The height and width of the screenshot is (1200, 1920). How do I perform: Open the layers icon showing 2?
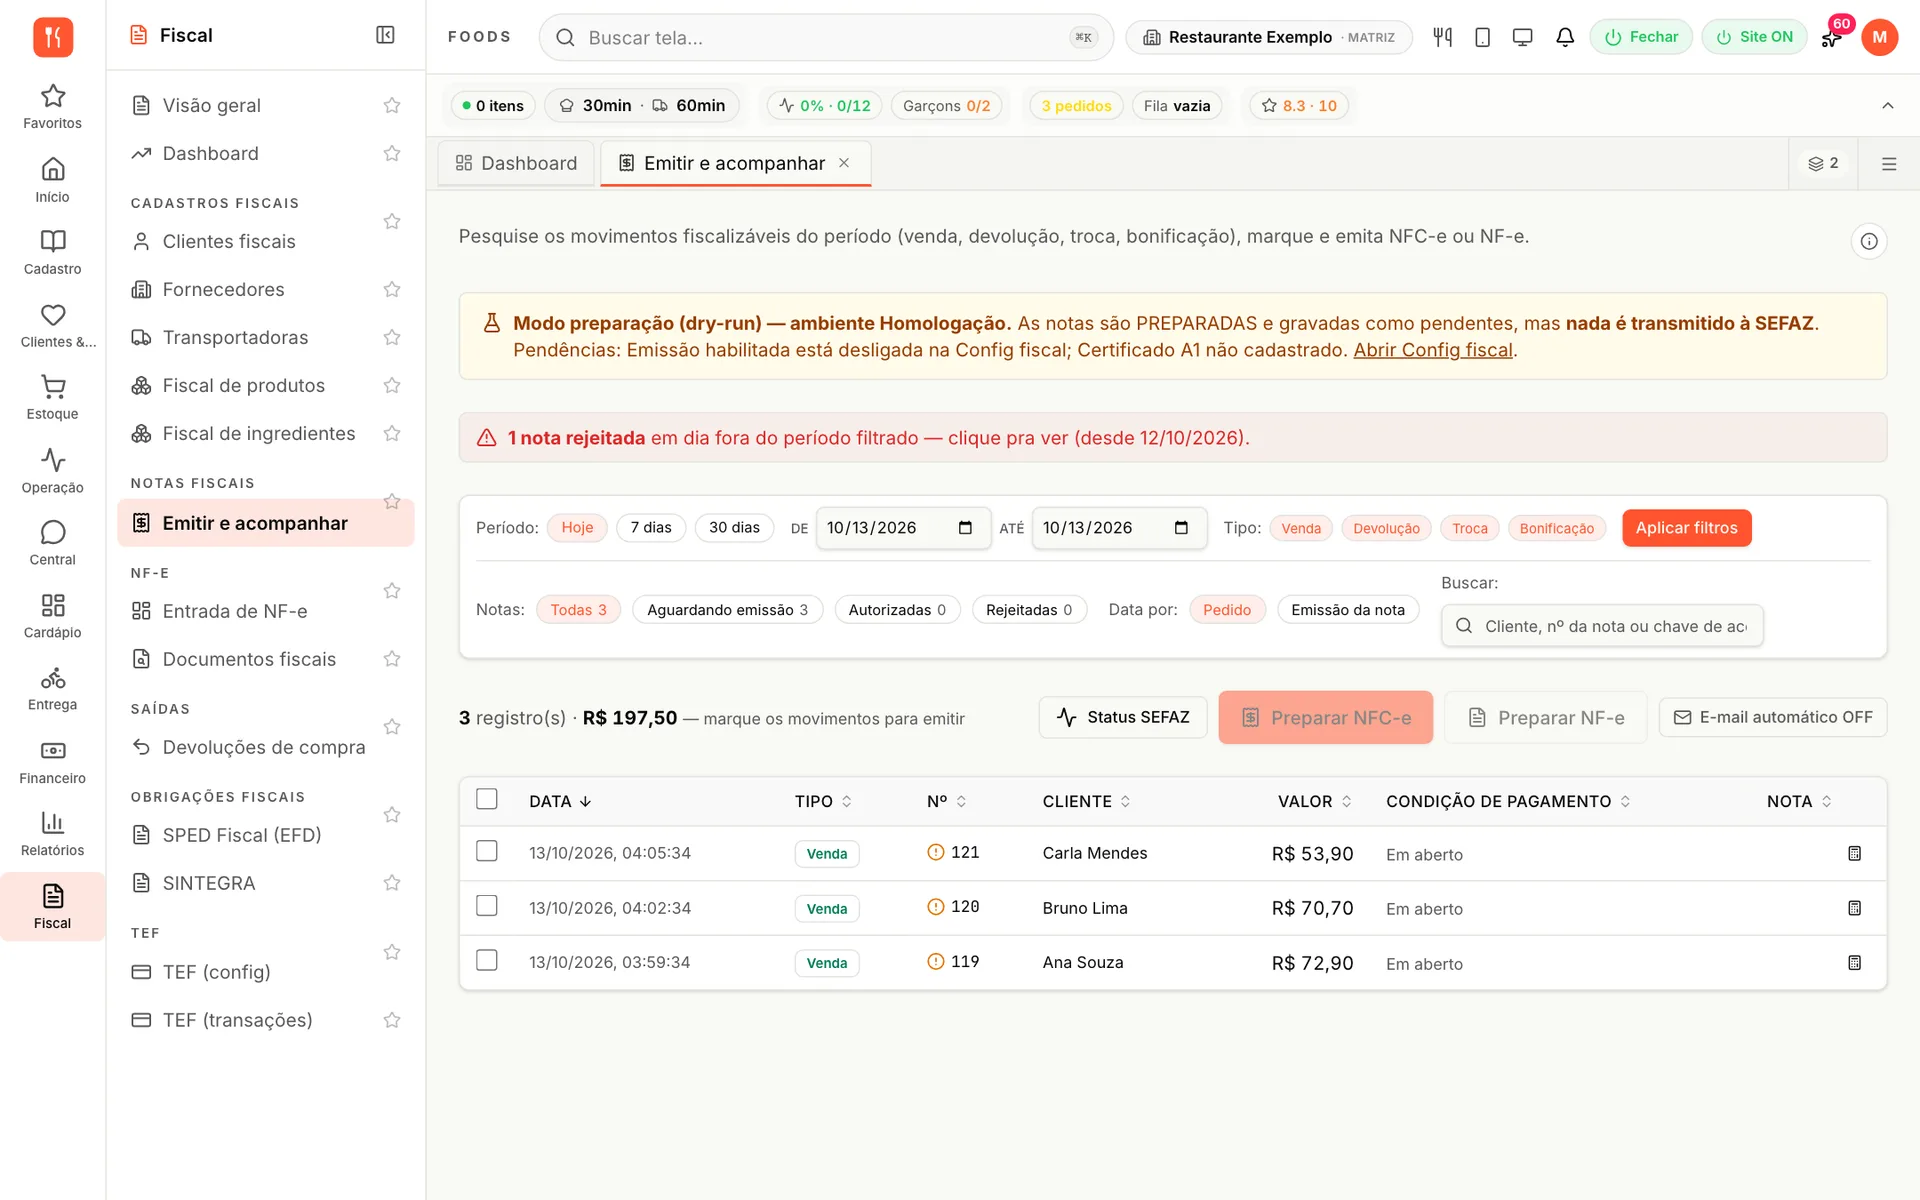coord(1823,163)
